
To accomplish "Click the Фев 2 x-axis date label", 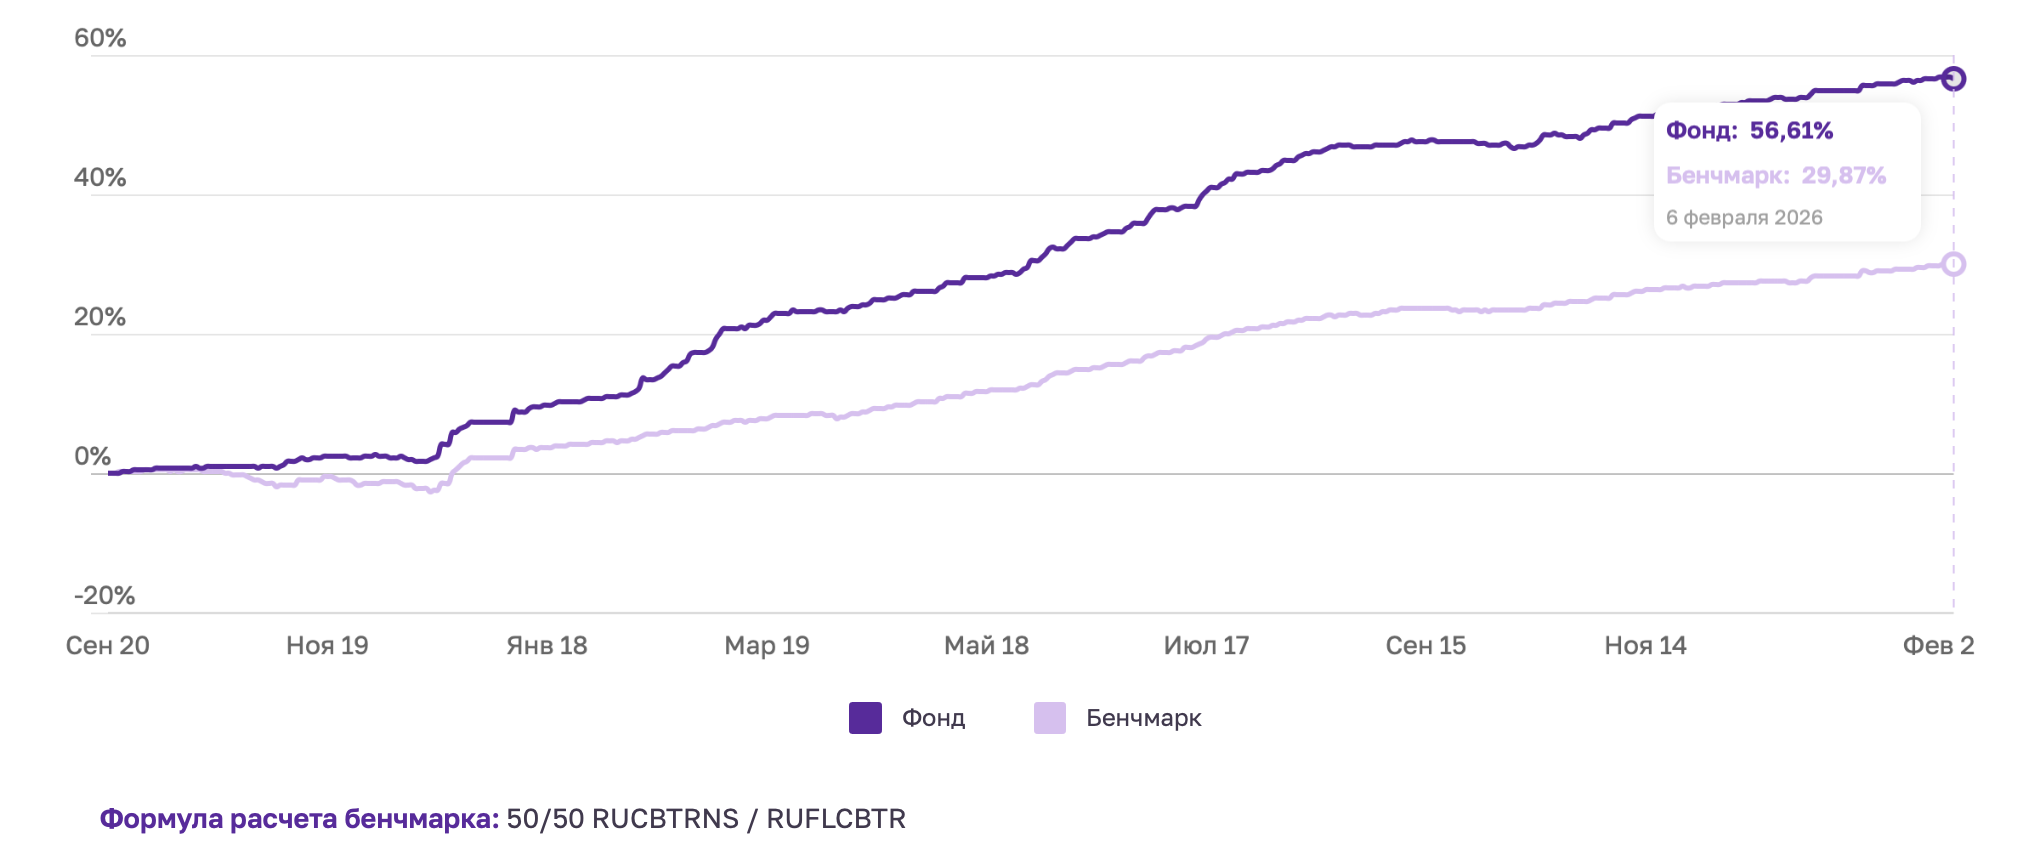I will pyautogui.click(x=1938, y=646).
